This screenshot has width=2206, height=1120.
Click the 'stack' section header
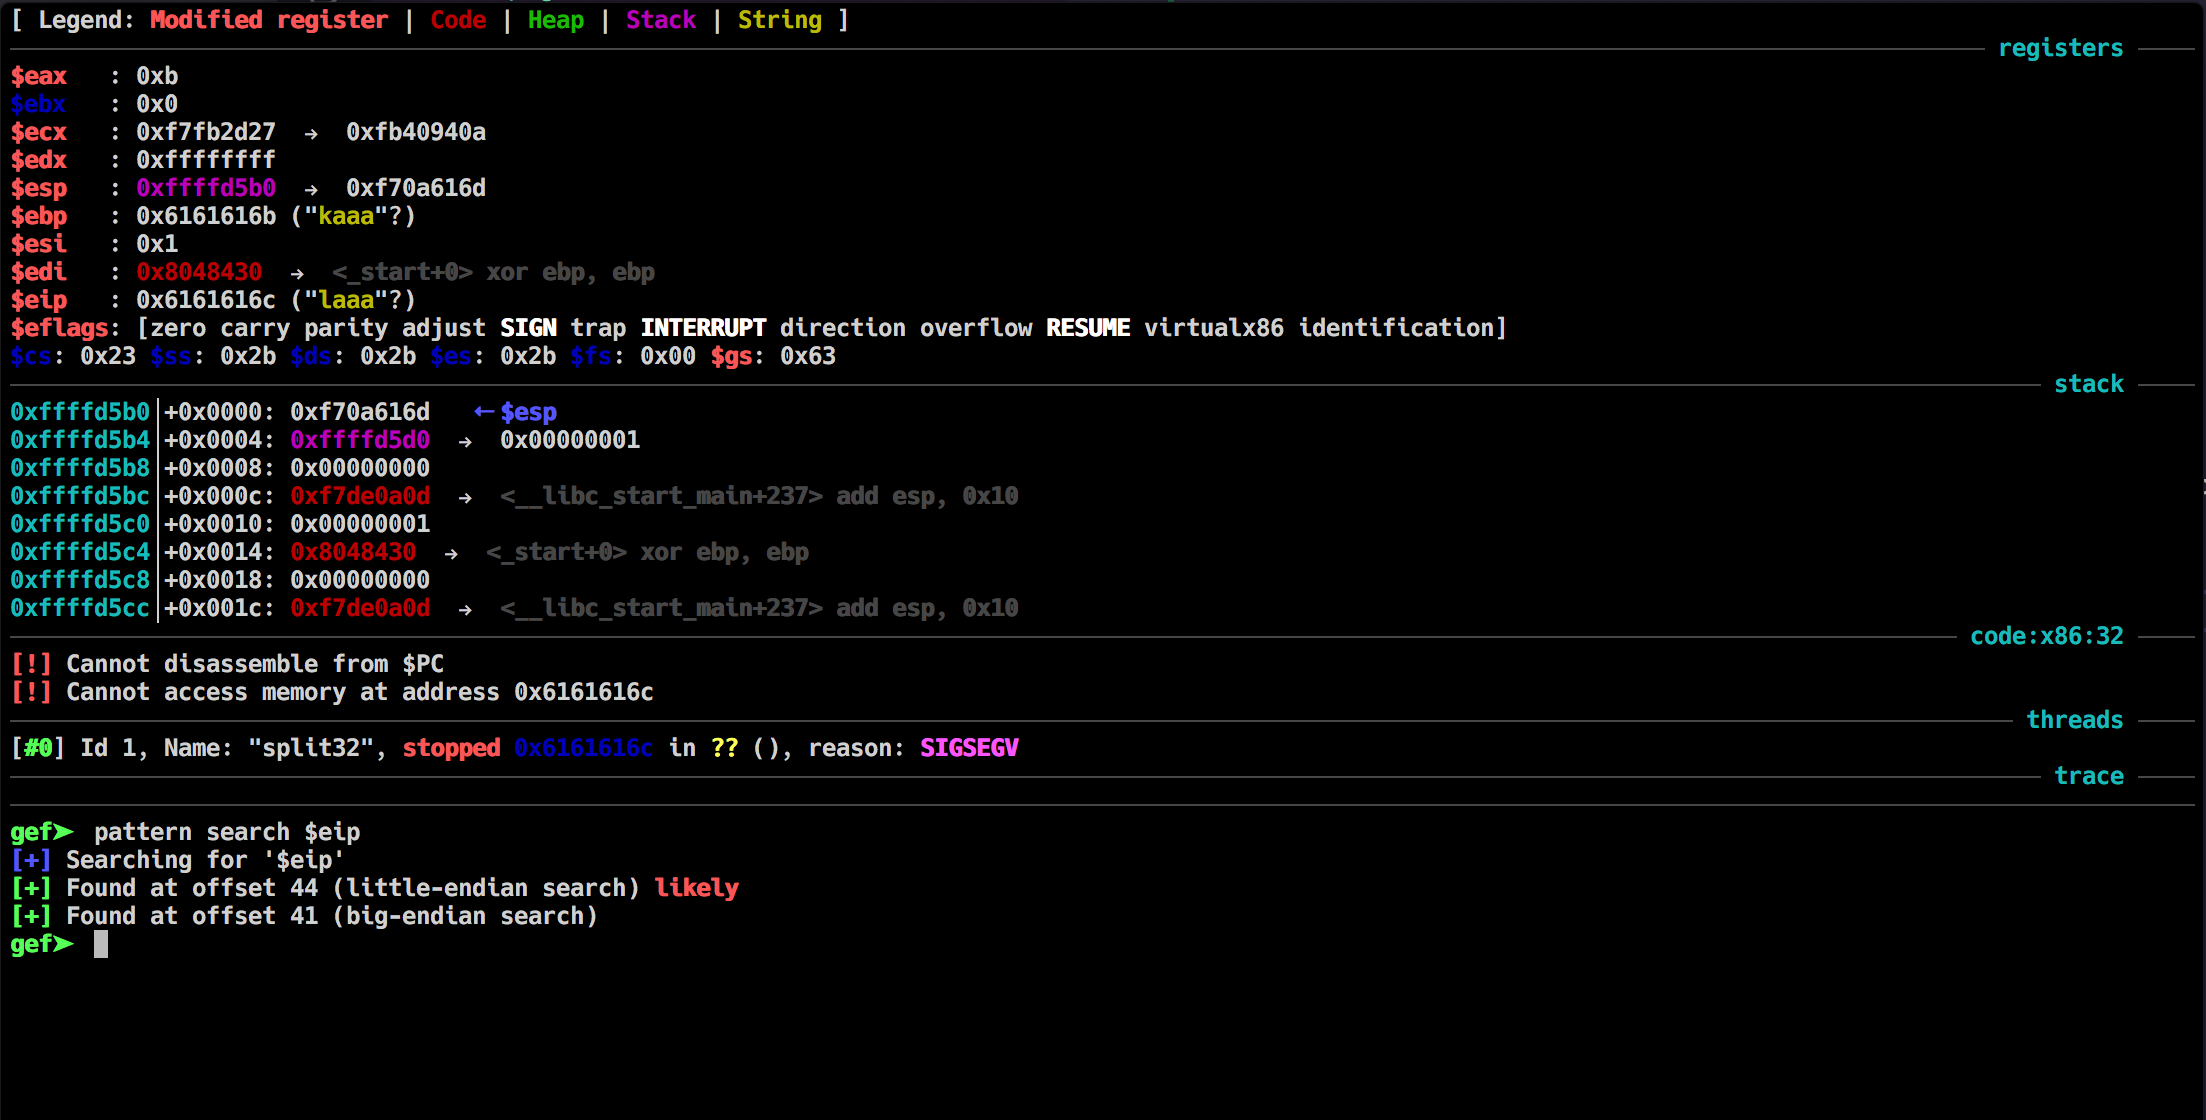tap(2088, 384)
